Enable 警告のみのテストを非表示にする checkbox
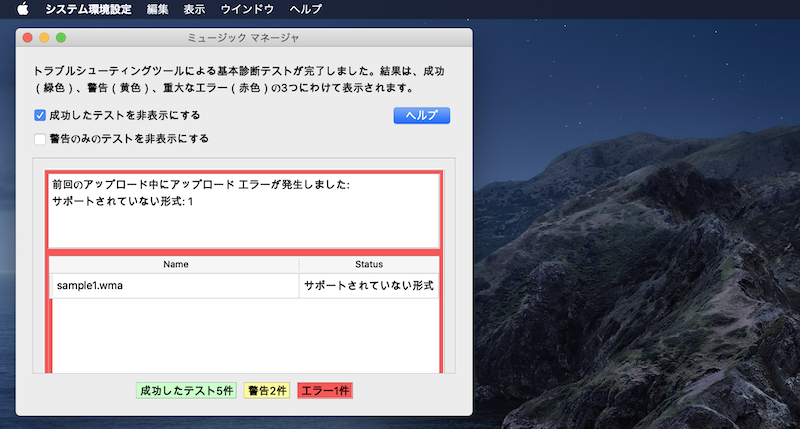This screenshot has height=429, width=800. (40, 139)
